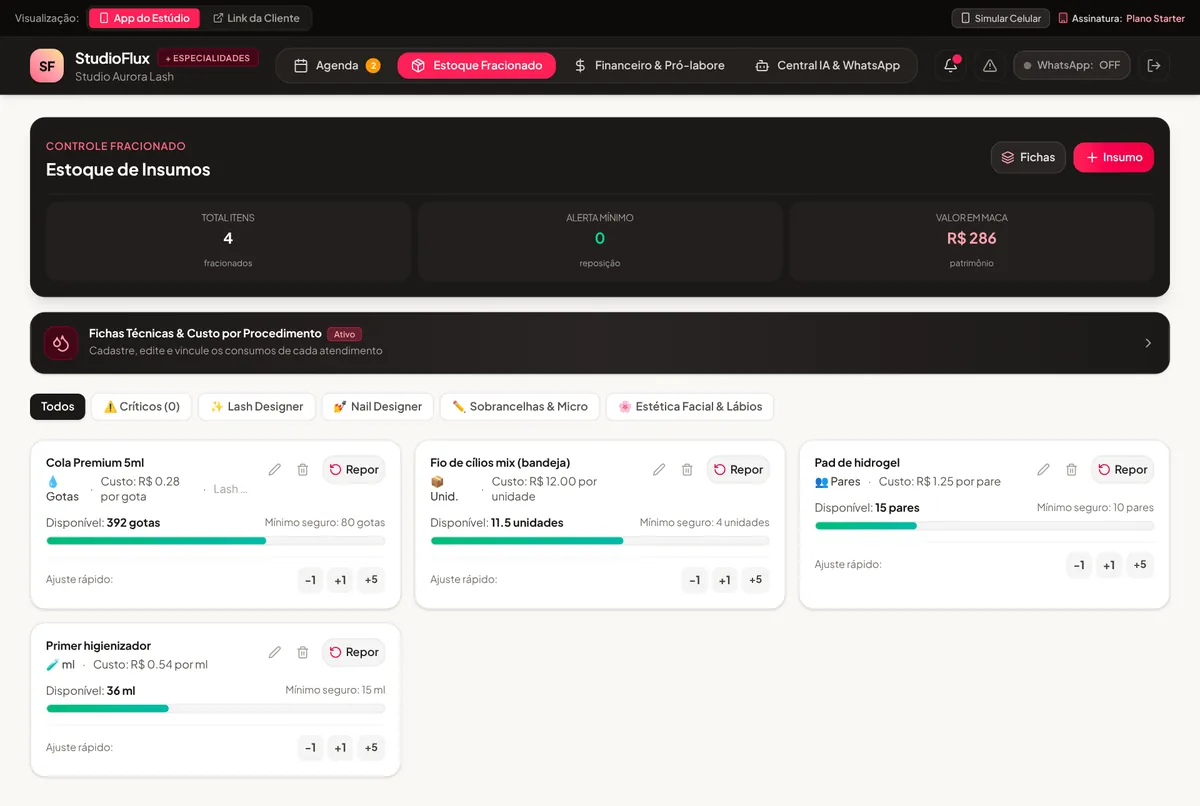1200x806 pixels.
Task: Increase Fio de cílios mix by 1
Action: tap(725, 580)
